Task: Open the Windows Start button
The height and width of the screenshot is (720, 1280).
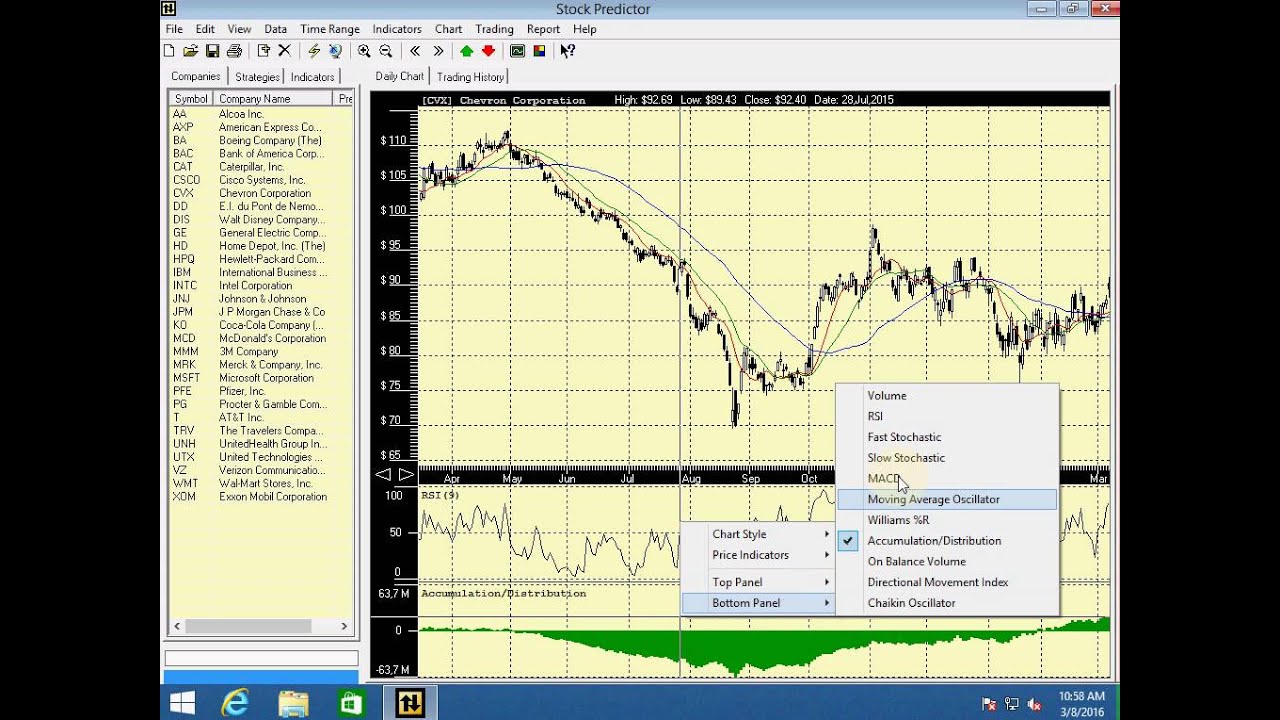Action: [183, 703]
